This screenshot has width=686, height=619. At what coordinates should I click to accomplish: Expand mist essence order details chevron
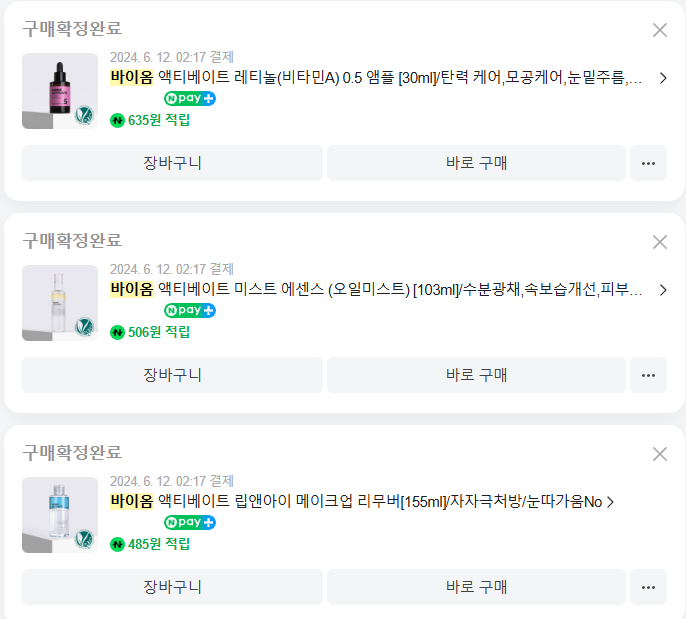(x=663, y=290)
